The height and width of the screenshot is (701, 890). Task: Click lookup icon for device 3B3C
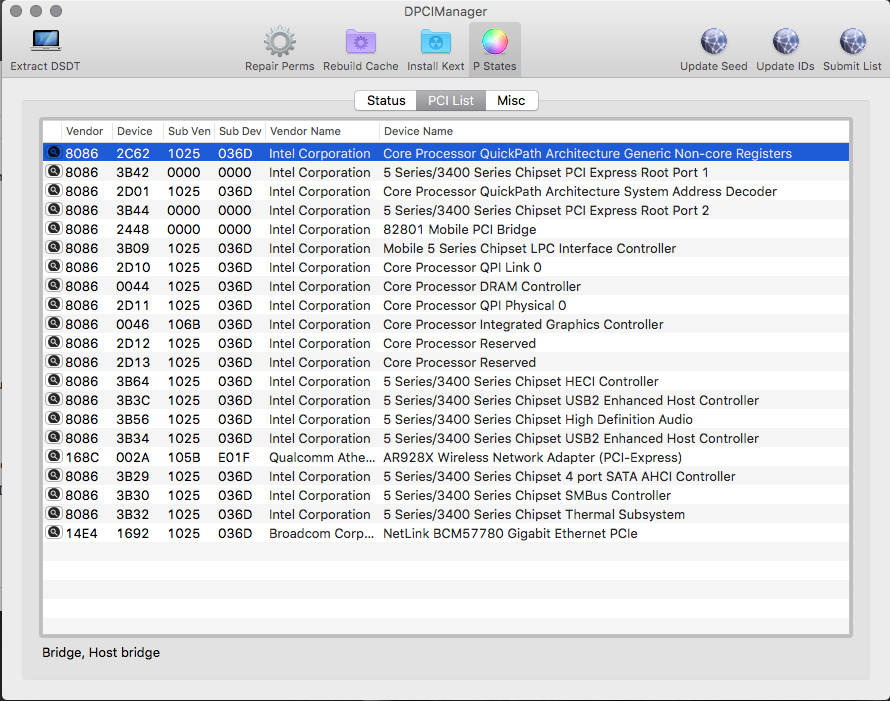click(53, 400)
